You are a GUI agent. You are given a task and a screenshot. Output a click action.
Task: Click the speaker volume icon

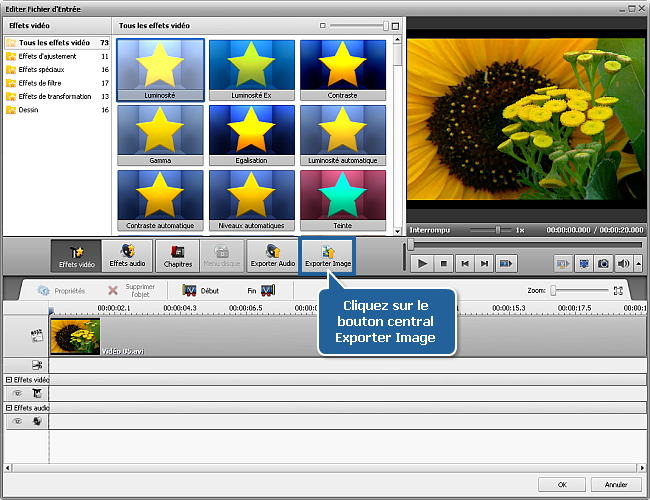pyautogui.click(x=624, y=263)
